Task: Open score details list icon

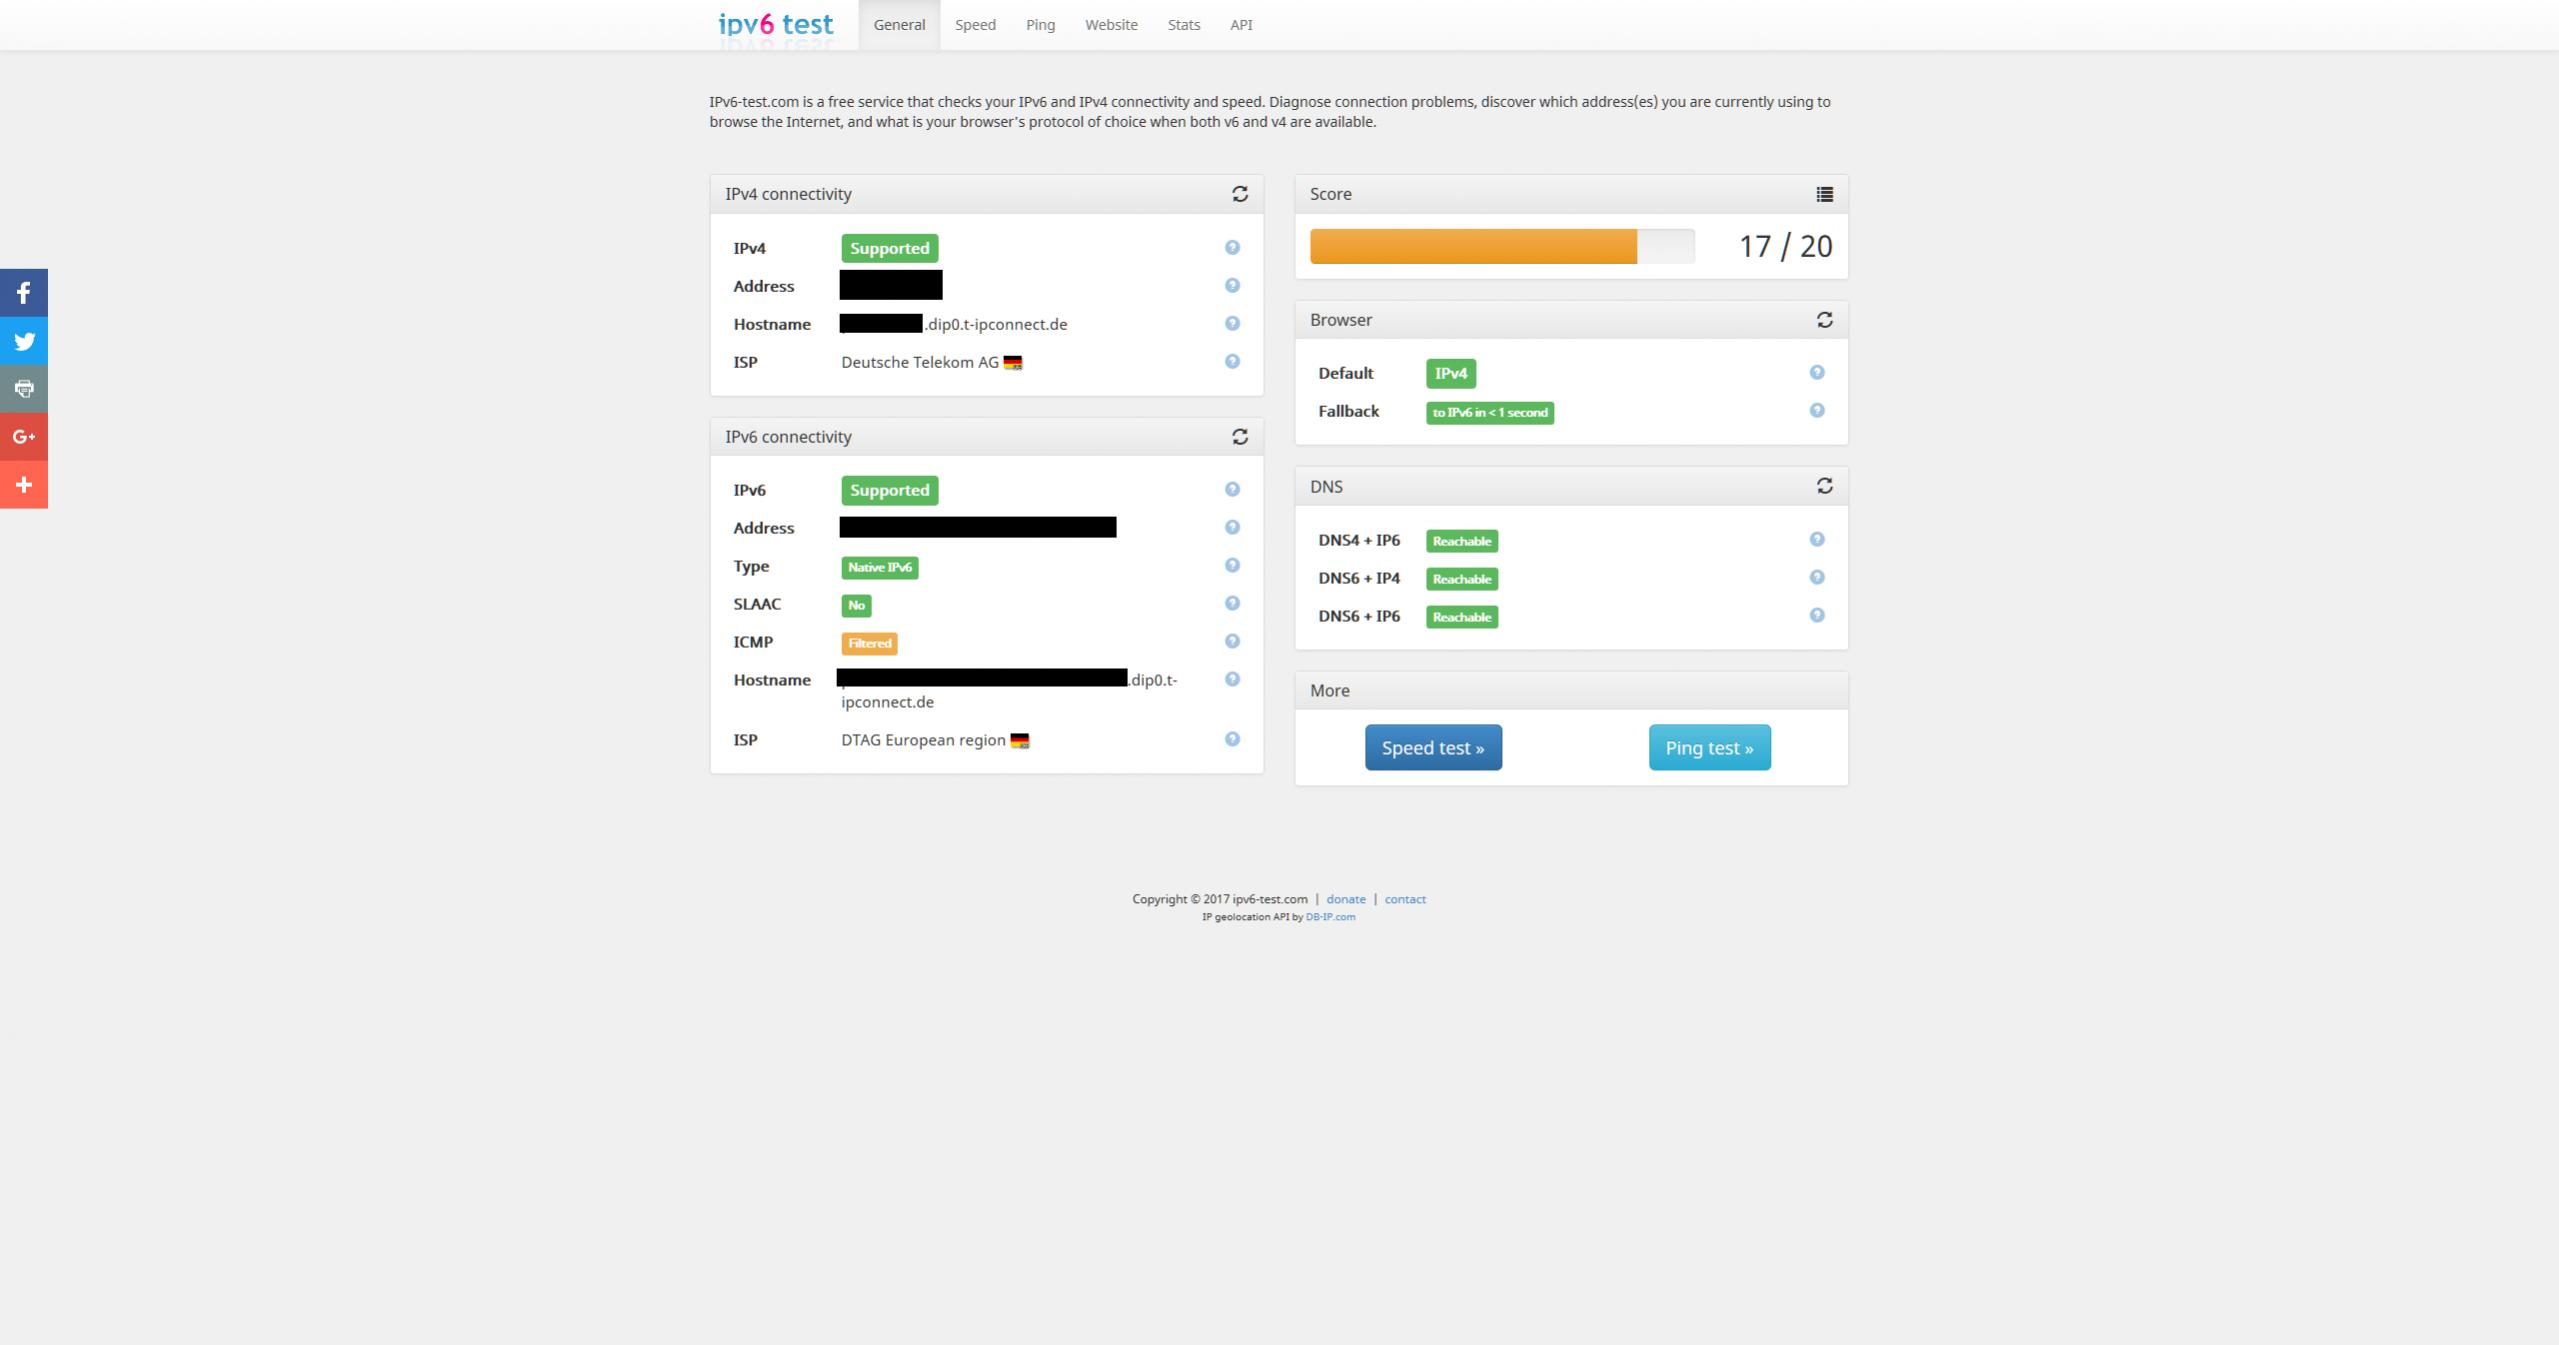Action: [1824, 194]
